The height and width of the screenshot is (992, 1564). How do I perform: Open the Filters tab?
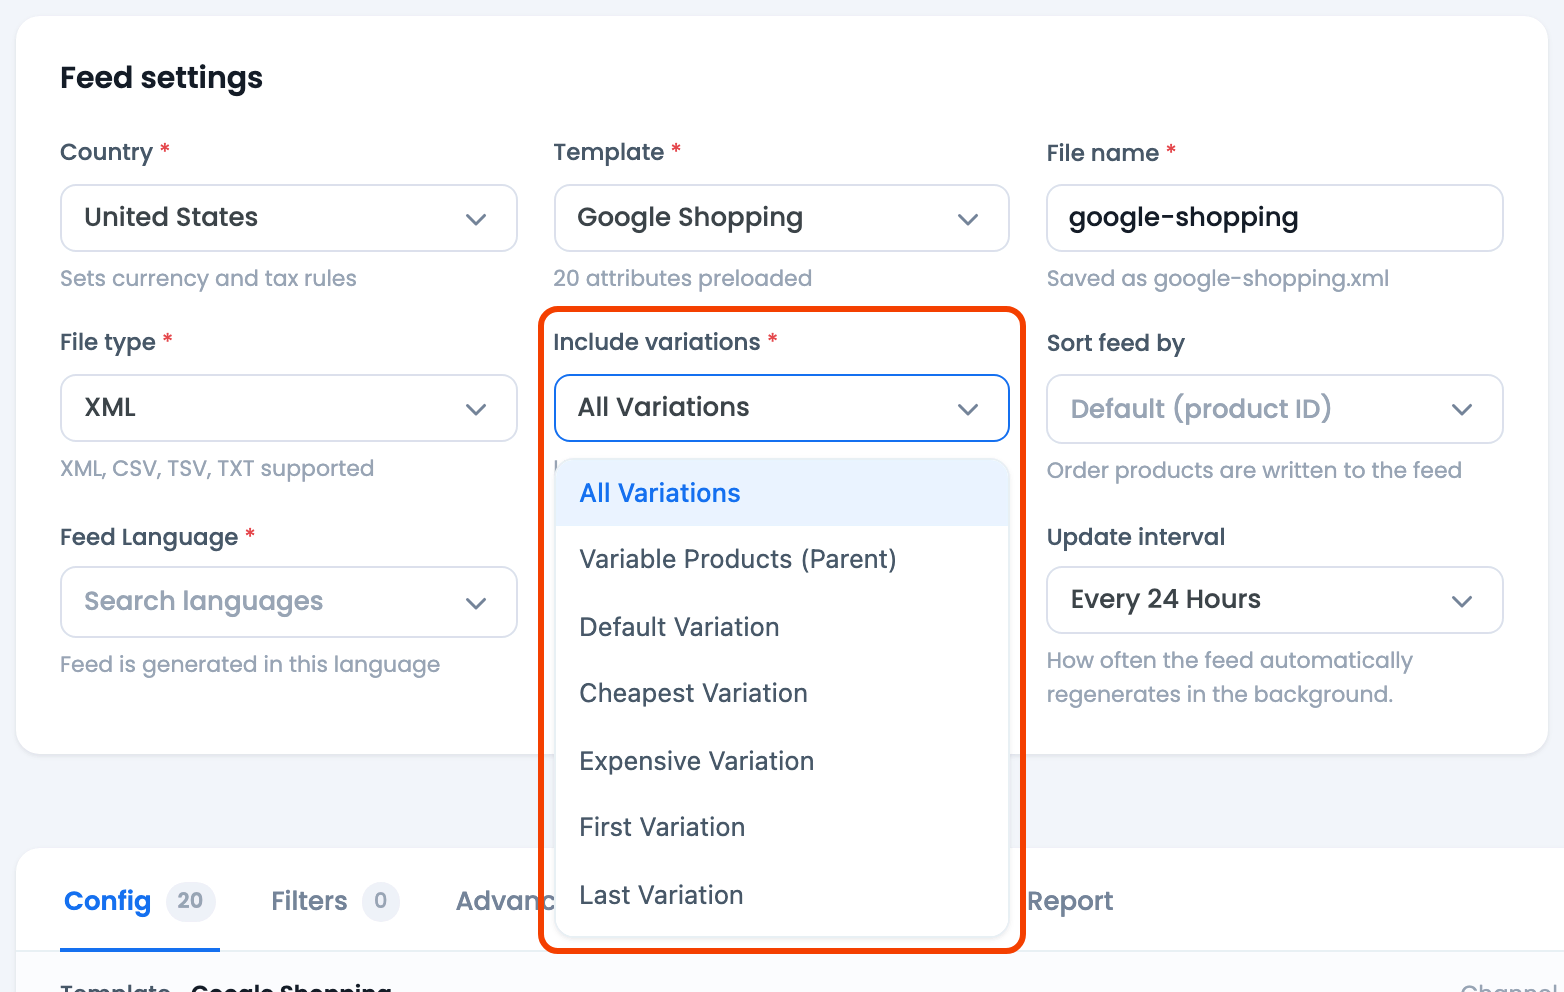click(335, 901)
